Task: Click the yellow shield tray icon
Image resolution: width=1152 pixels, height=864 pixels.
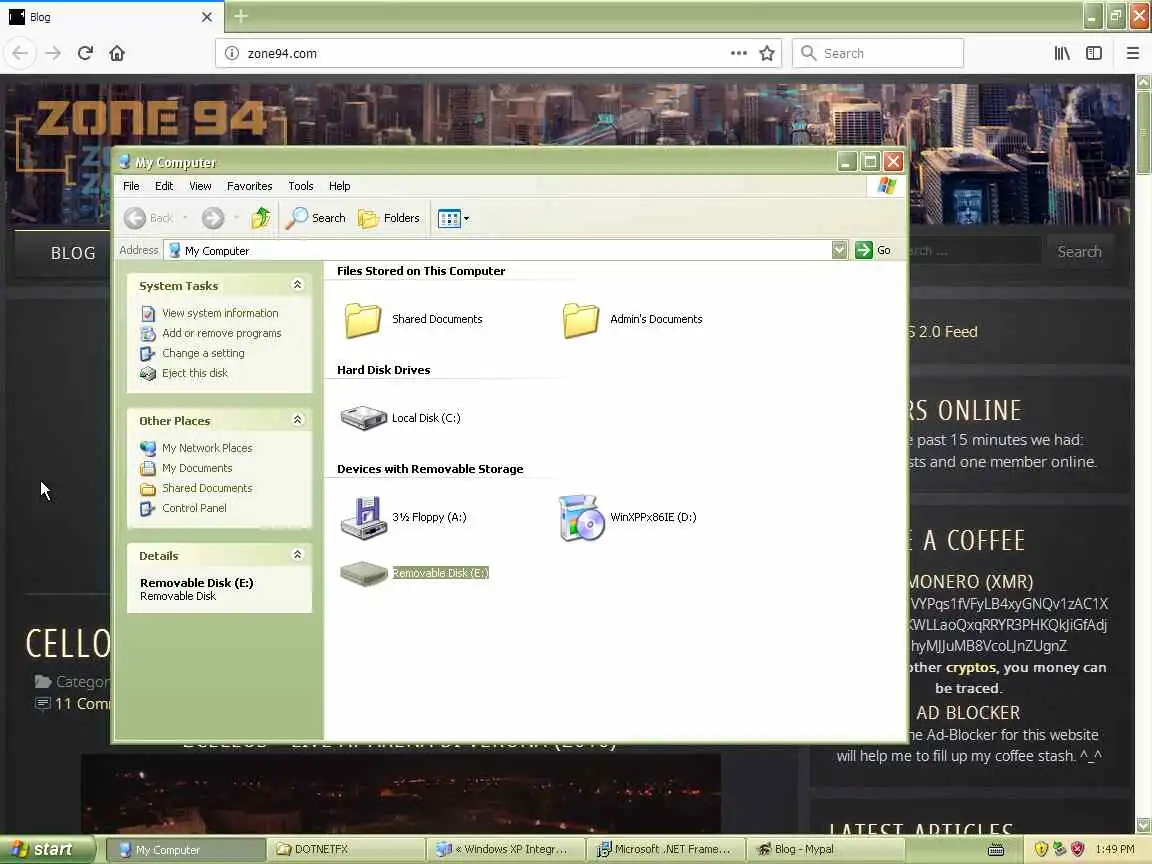Action: click(1040, 849)
